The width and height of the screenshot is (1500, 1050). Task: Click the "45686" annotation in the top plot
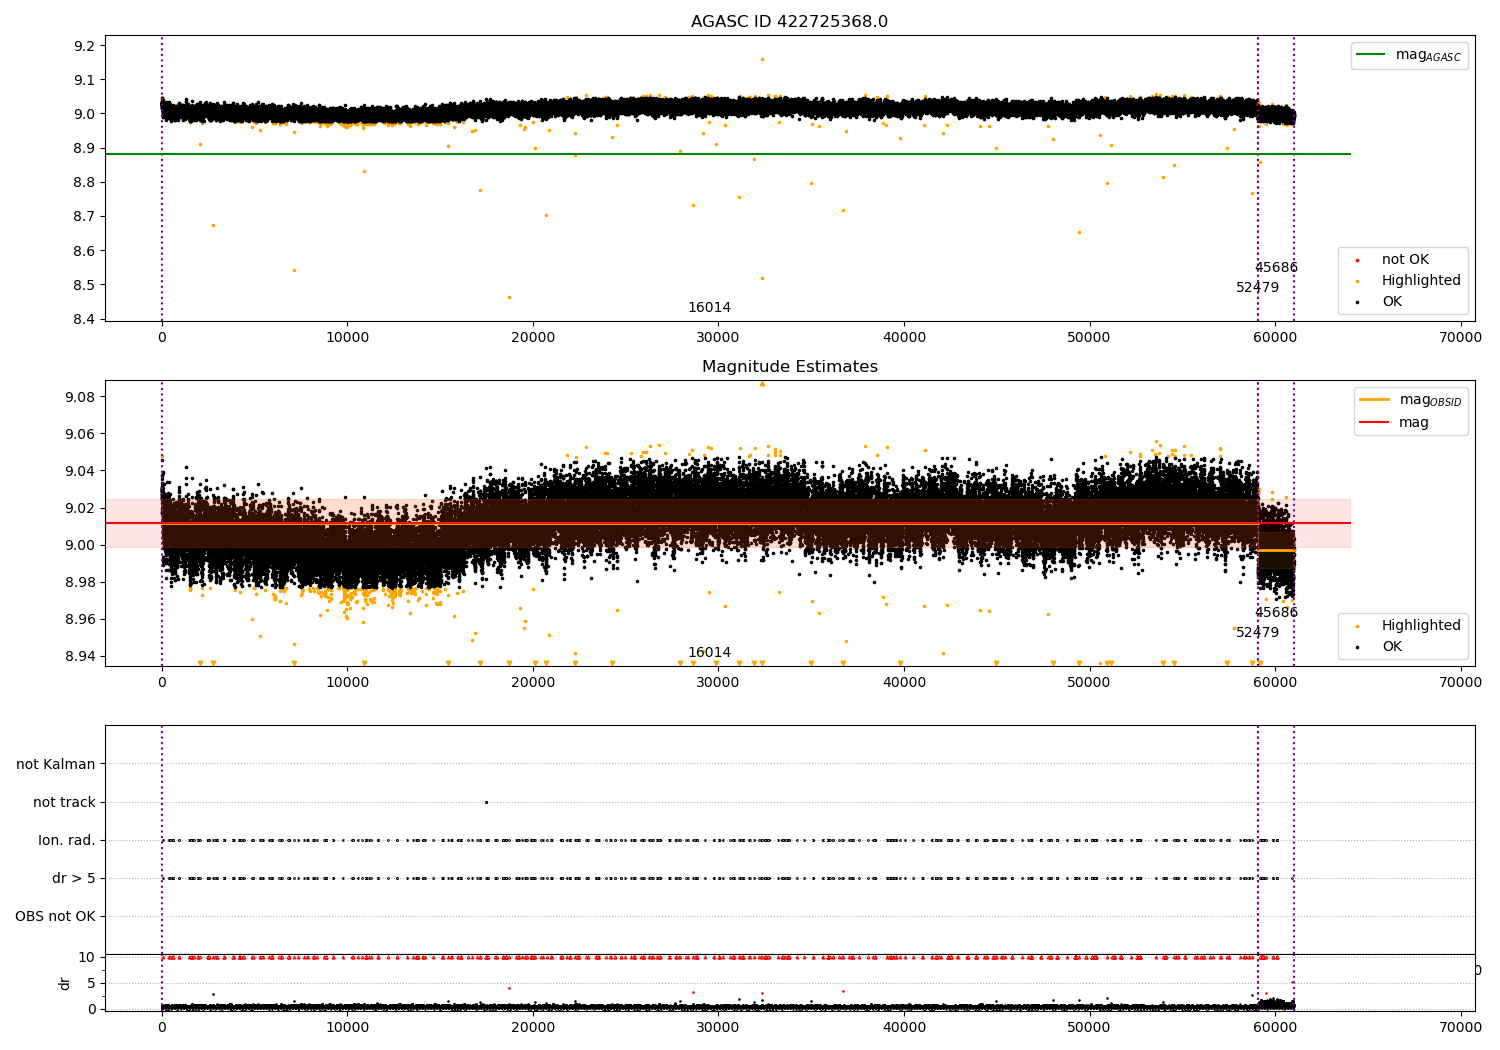click(1276, 268)
